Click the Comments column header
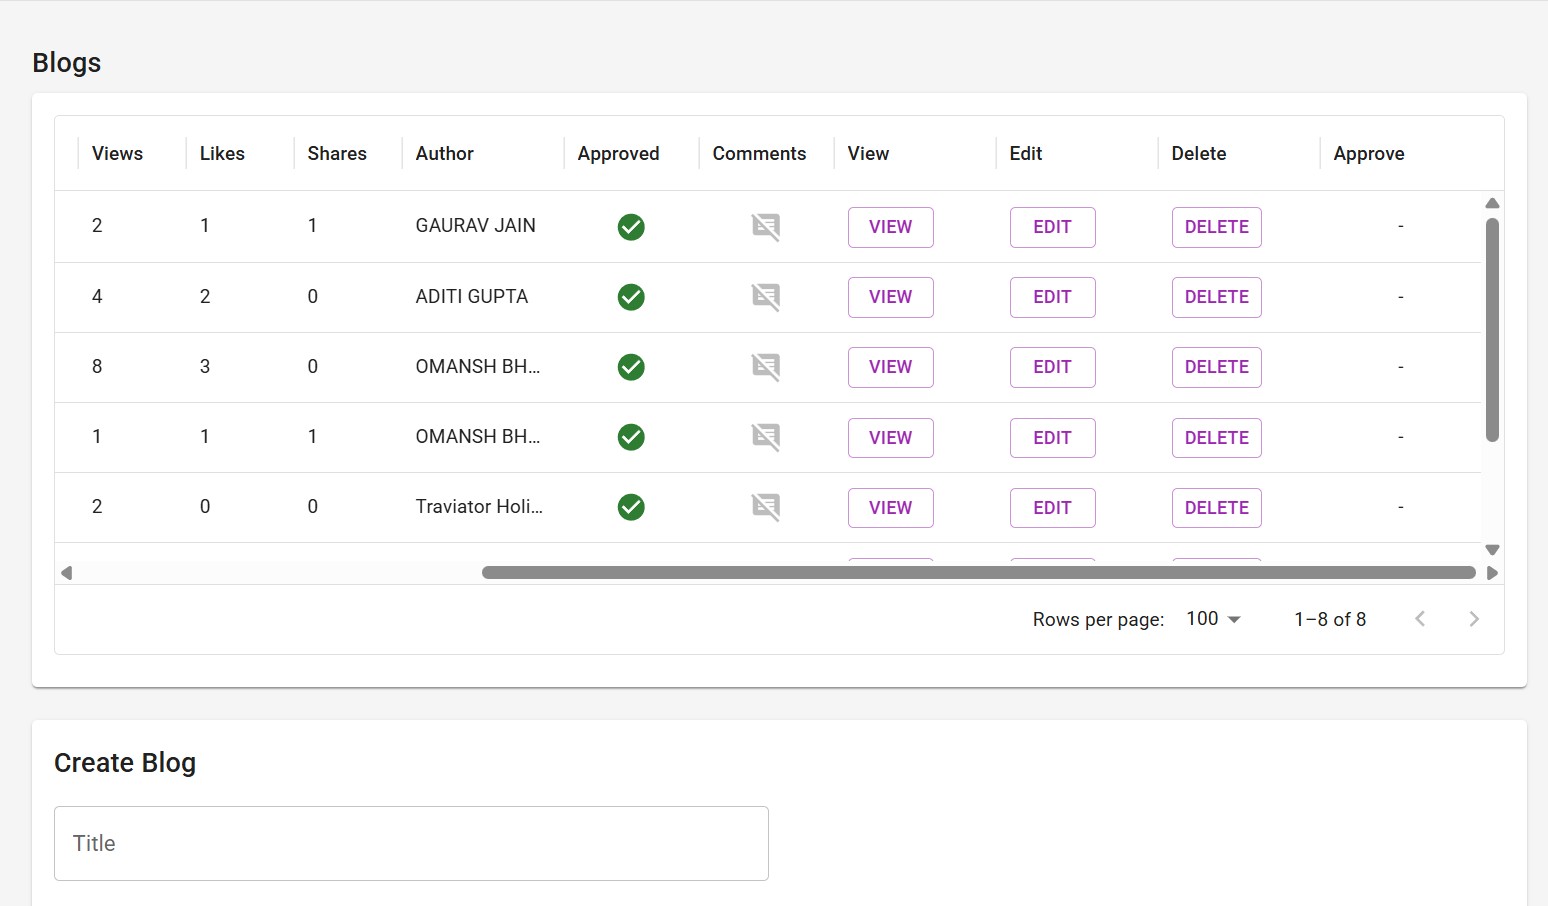This screenshot has width=1548, height=906. pyautogui.click(x=759, y=153)
